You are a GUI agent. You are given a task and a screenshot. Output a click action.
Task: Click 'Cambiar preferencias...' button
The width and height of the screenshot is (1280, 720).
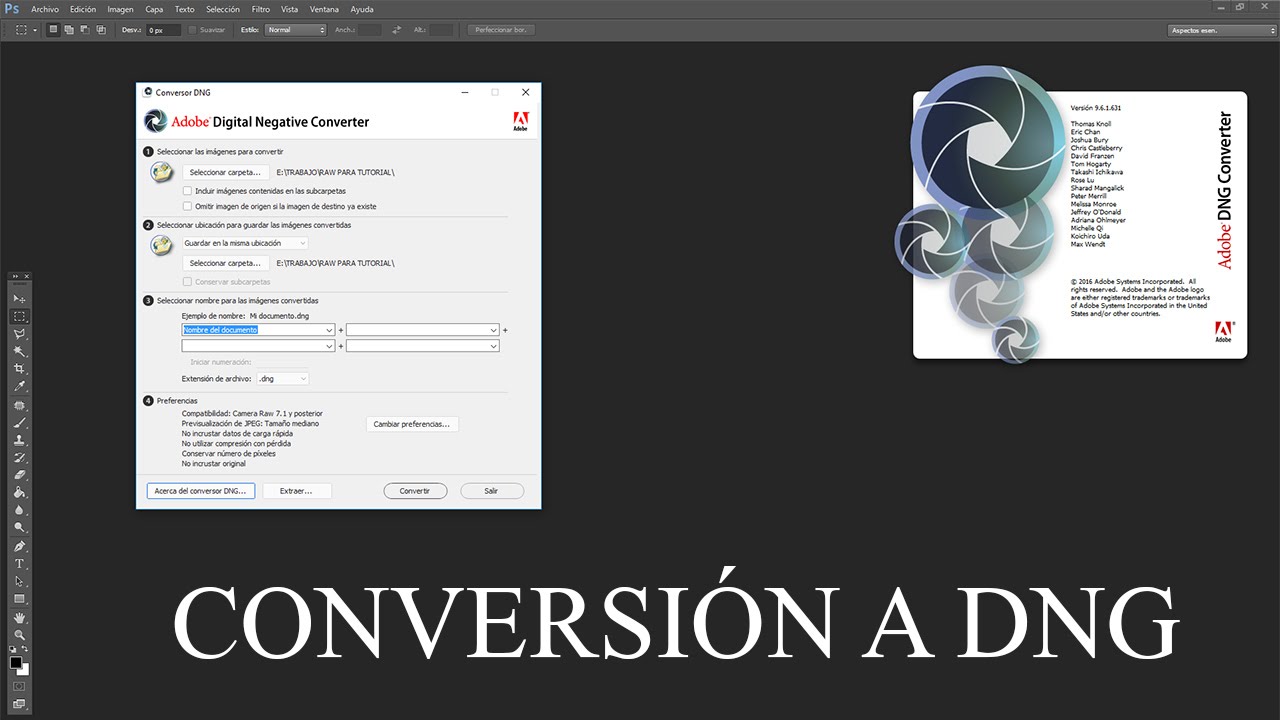(x=412, y=424)
